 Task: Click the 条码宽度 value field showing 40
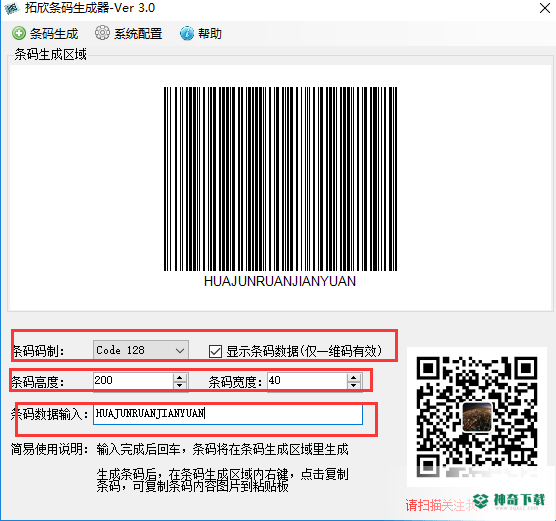[307, 381]
